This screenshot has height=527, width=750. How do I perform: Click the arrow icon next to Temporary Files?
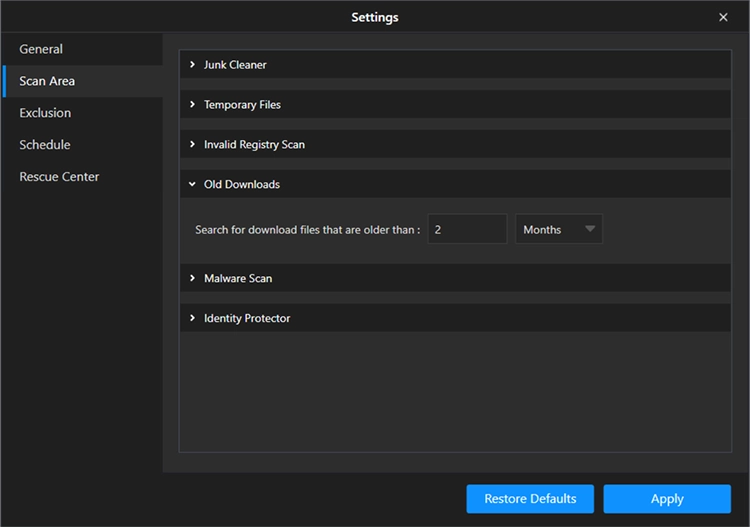(x=192, y=105)
